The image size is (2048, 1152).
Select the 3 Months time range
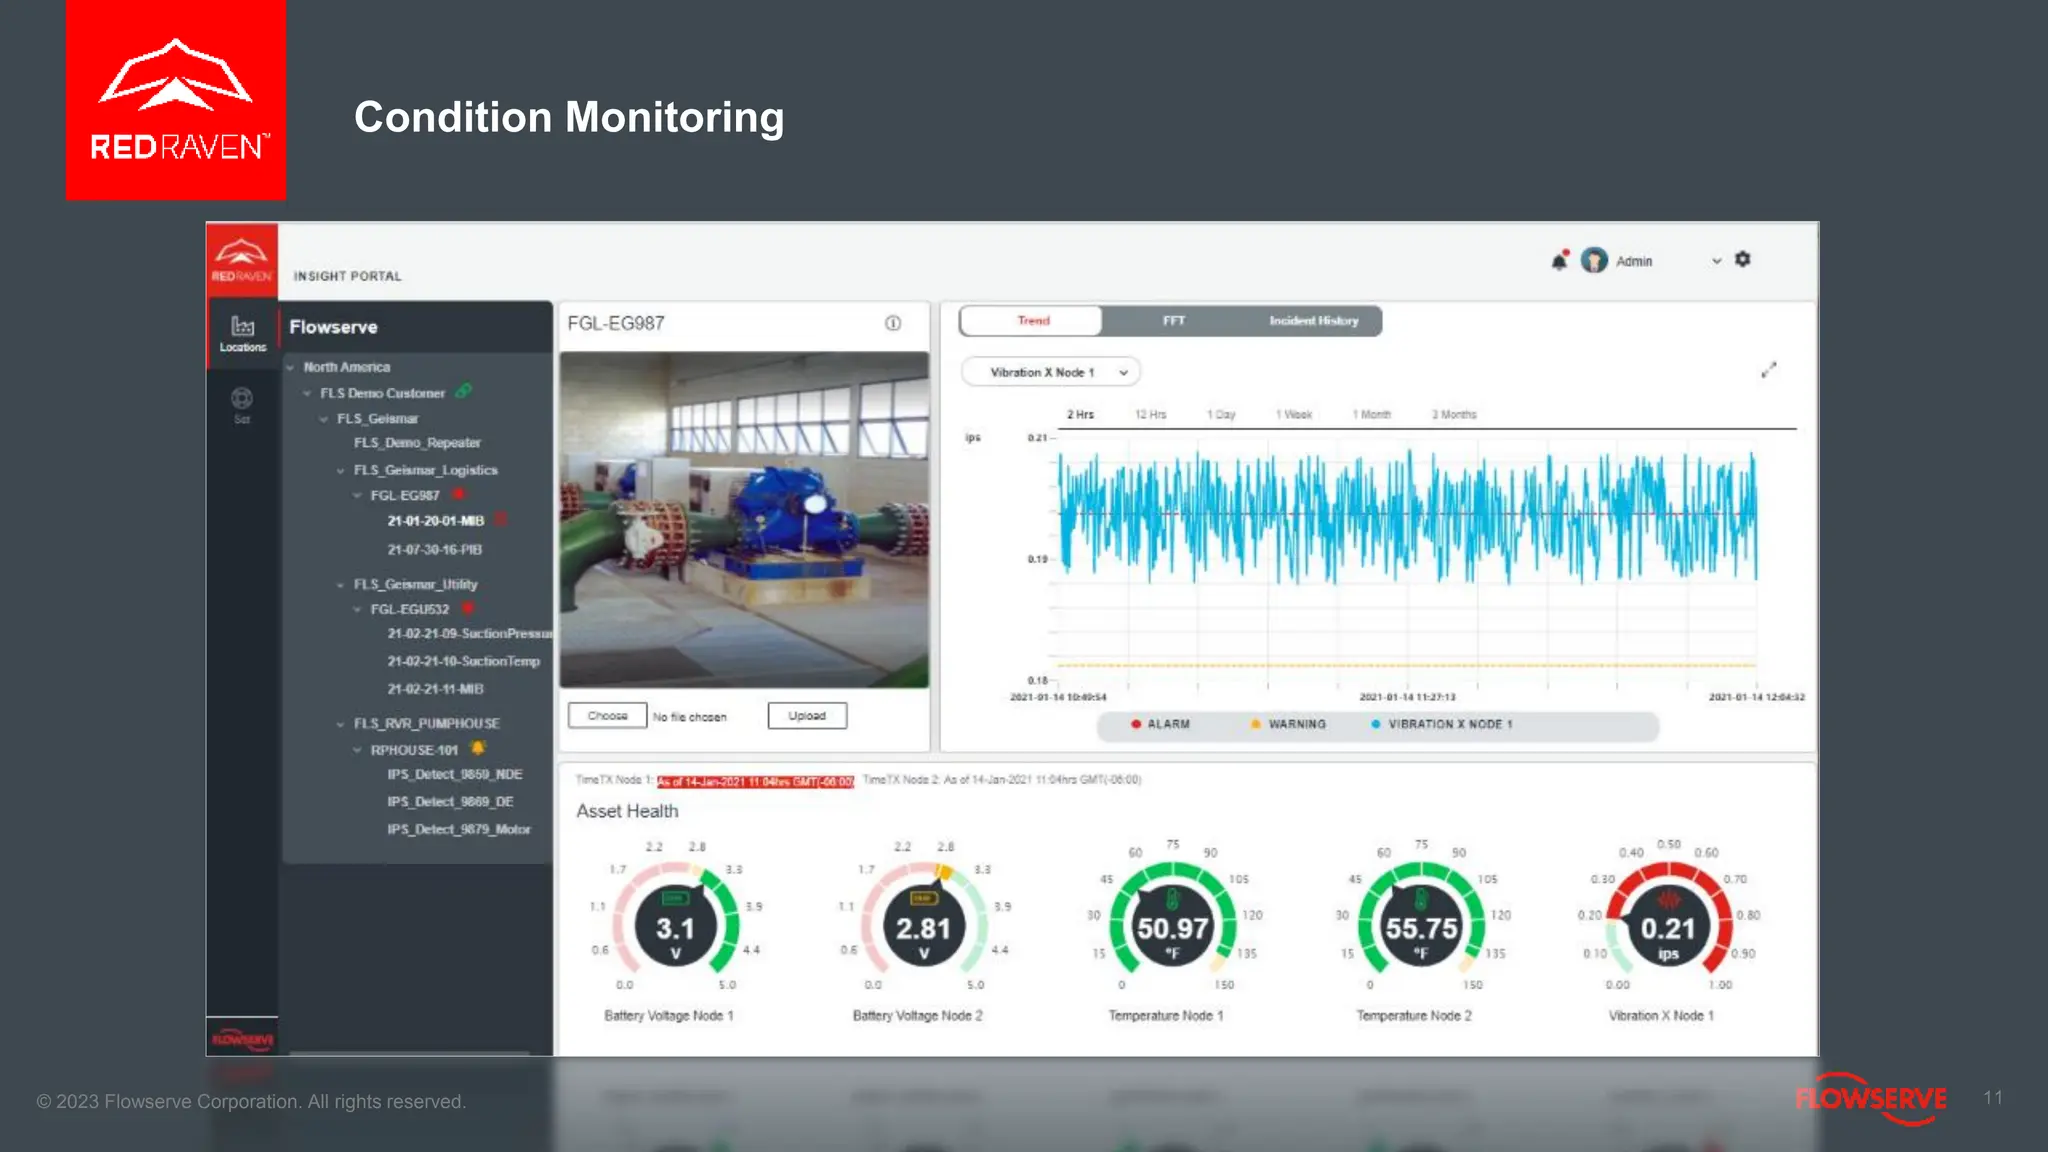[x=1454, y=414]
